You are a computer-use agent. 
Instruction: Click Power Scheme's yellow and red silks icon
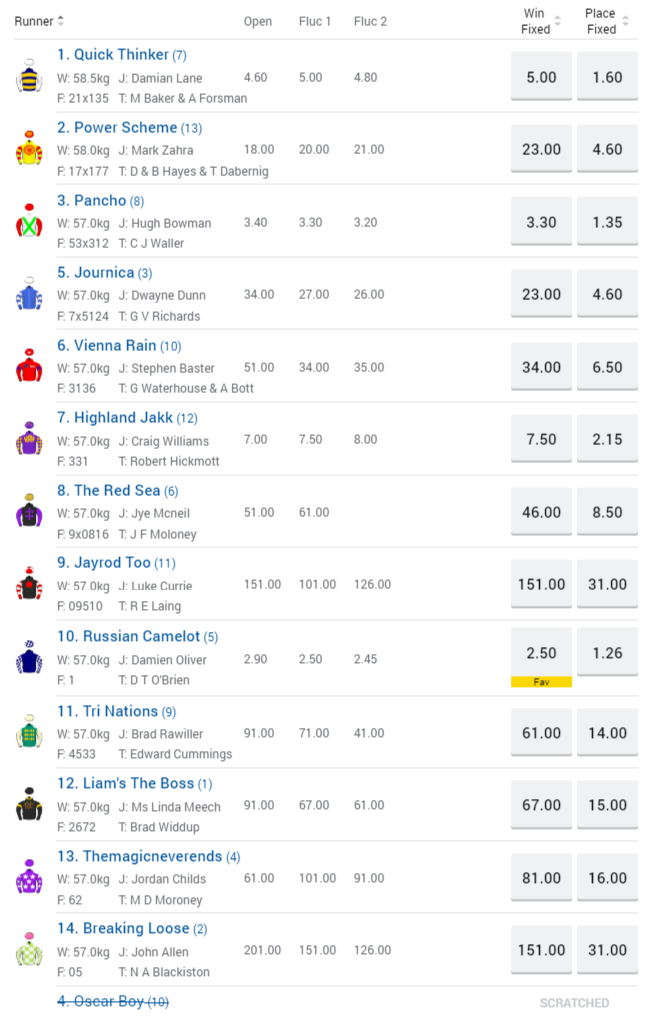(29, 149)
